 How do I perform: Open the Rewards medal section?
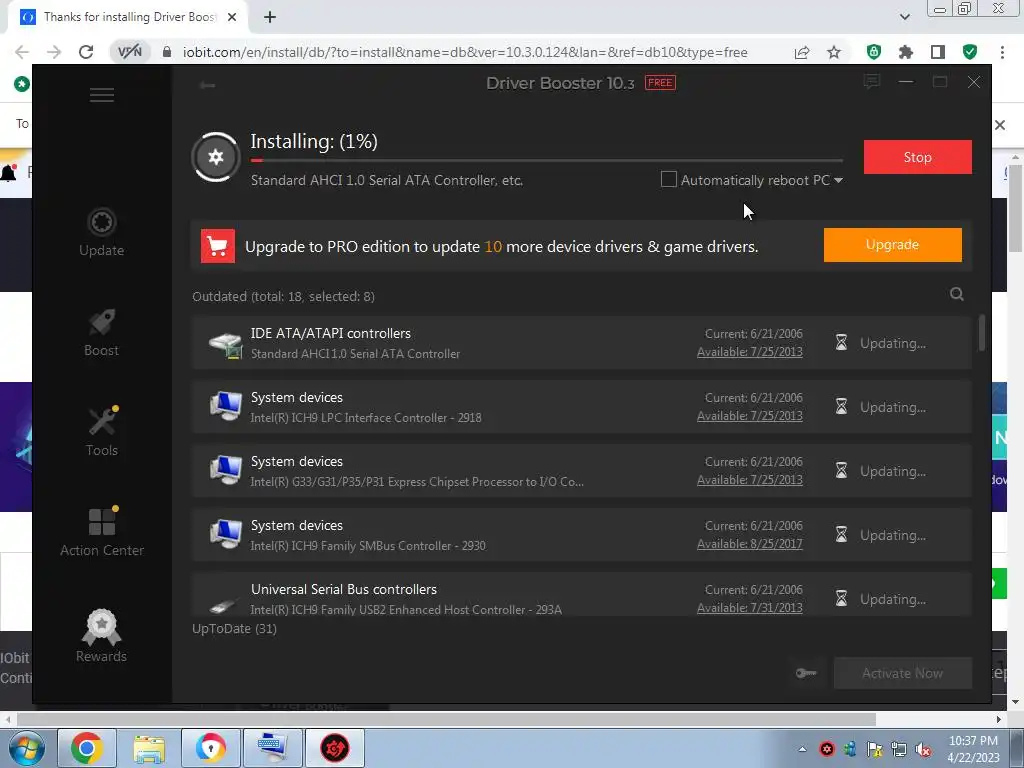tap(101, 635)
